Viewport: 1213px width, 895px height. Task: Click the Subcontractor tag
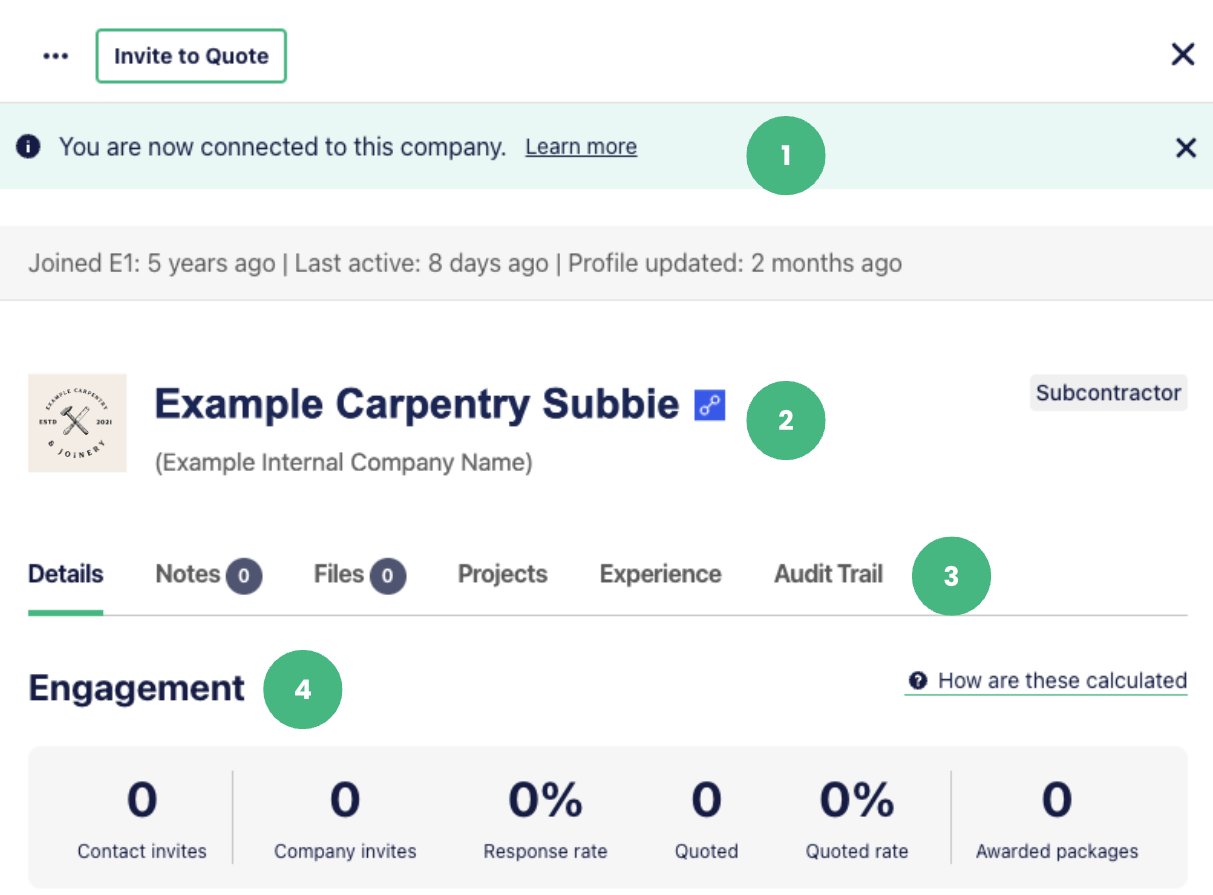(x=1108, y=393)
